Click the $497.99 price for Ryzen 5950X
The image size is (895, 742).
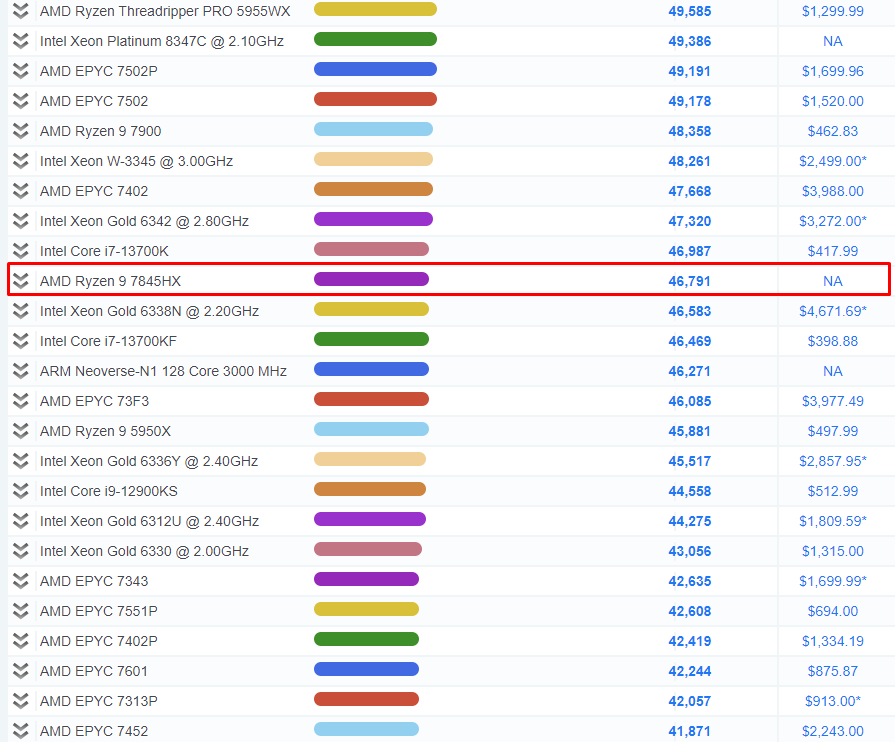[x=833, y=432]
